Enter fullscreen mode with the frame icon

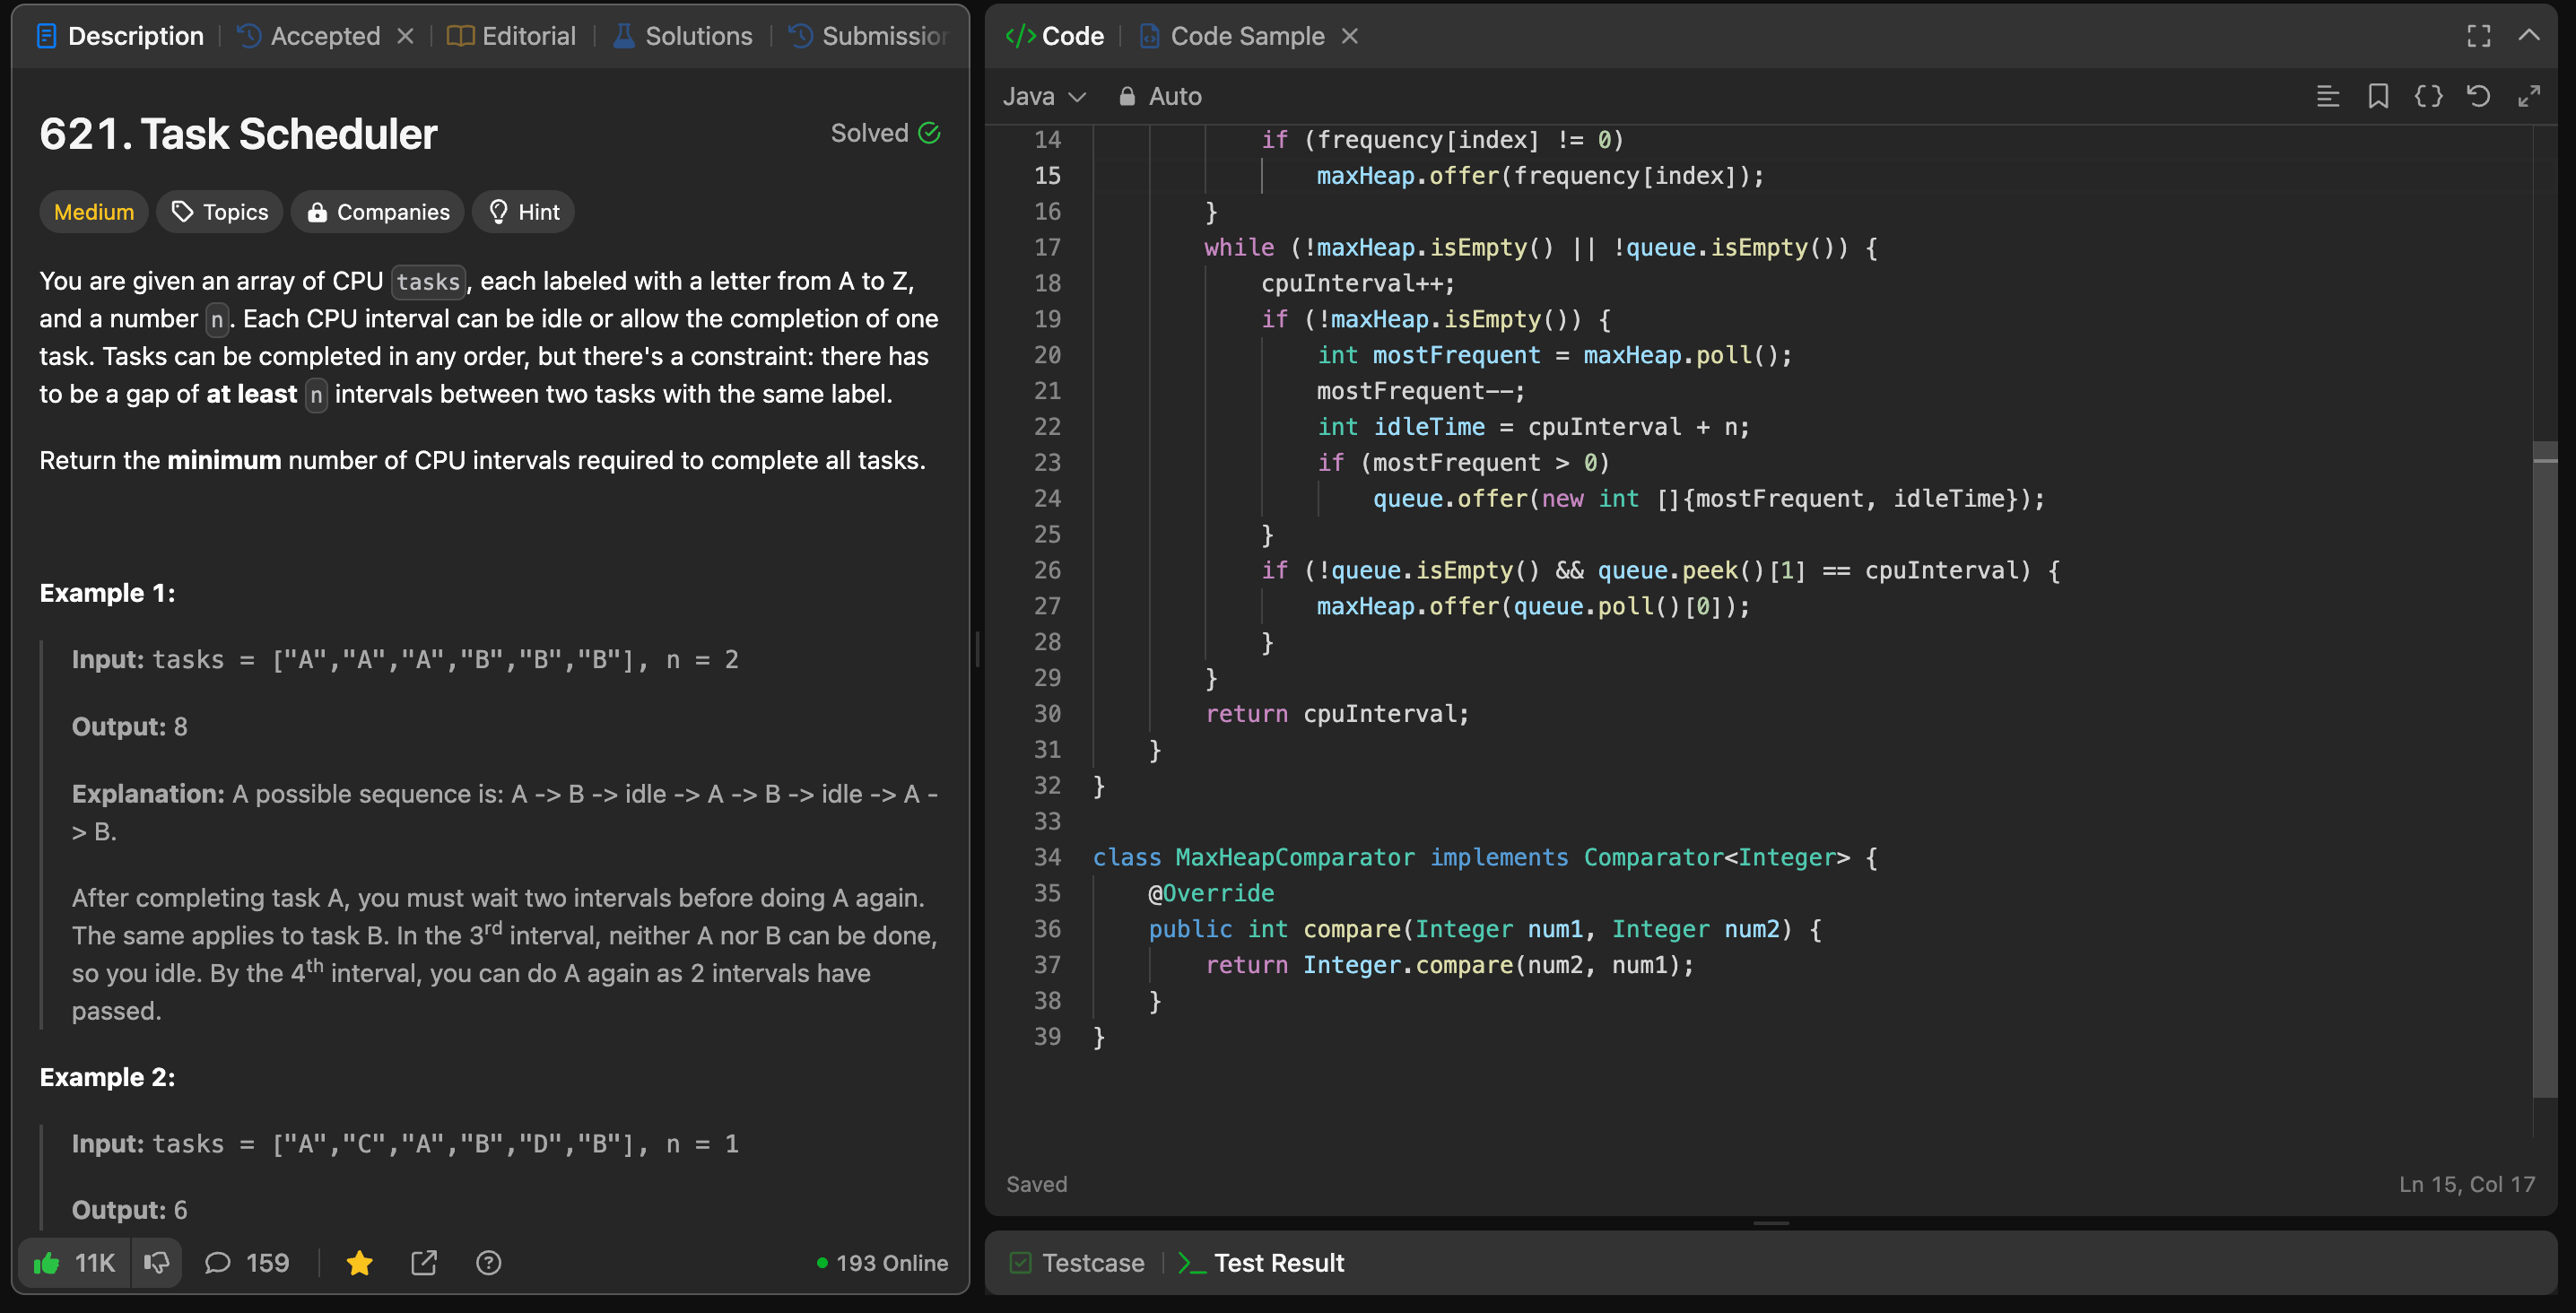[2478, 36]
